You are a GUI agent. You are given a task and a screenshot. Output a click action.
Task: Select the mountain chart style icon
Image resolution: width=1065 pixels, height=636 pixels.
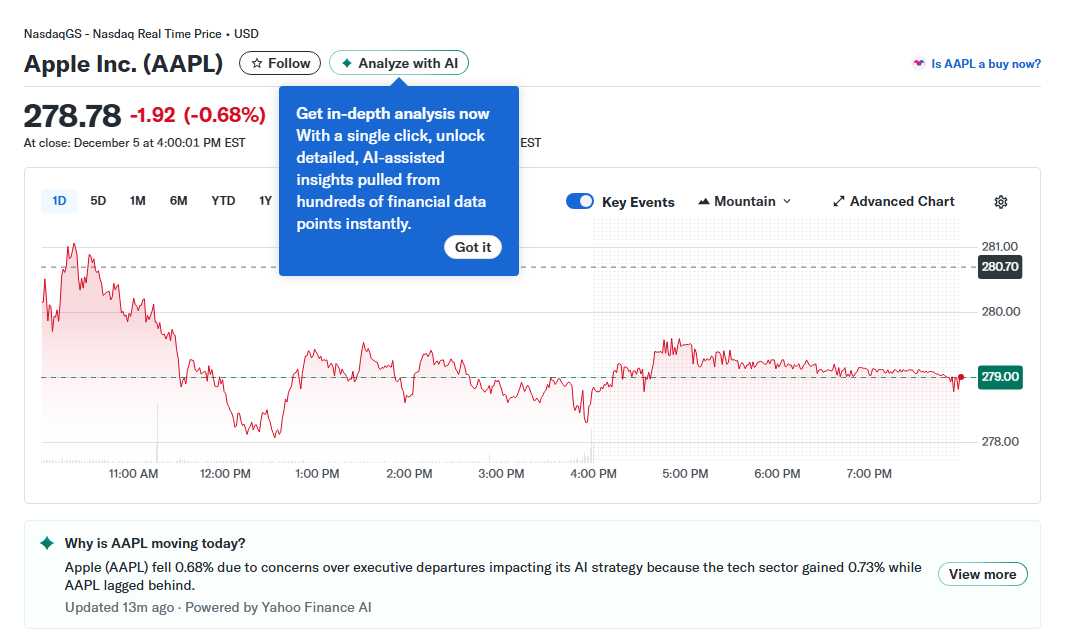click(x=705, y=201)
